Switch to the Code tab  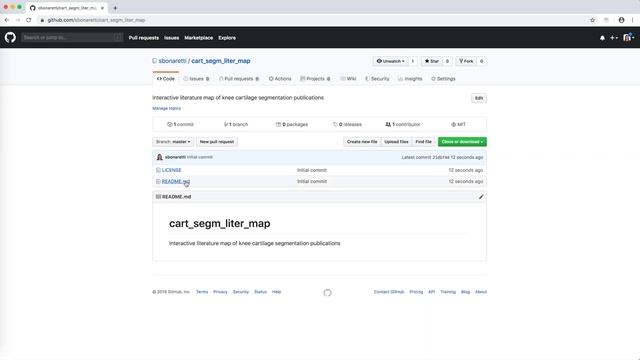tap(166, 79)
